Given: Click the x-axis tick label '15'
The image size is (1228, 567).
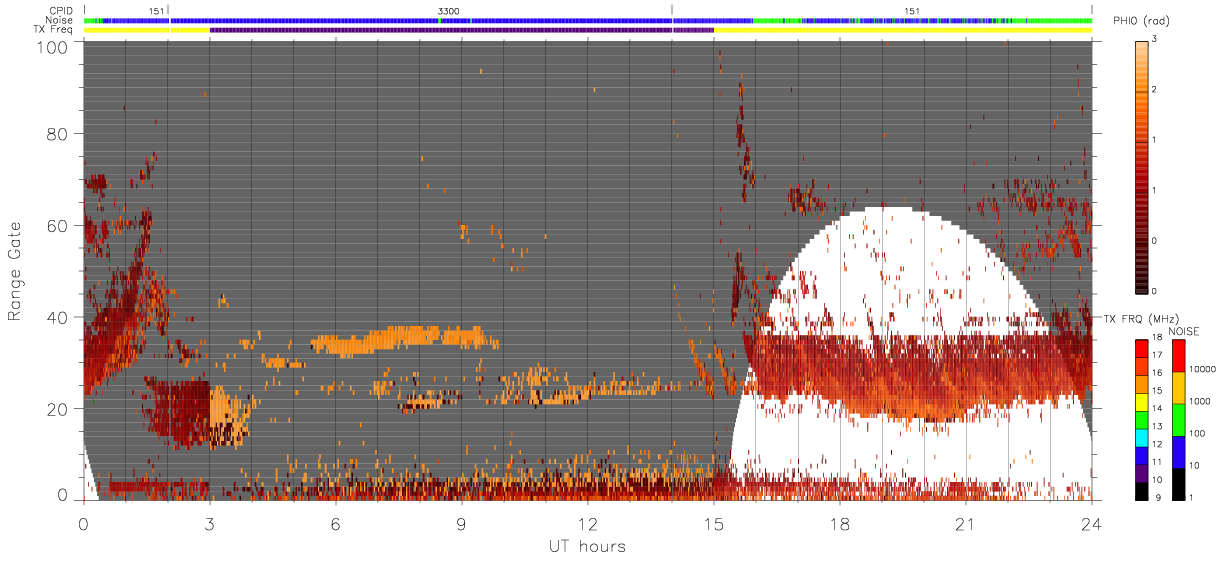Looking at the screenshot, I should tap(713, 523).
